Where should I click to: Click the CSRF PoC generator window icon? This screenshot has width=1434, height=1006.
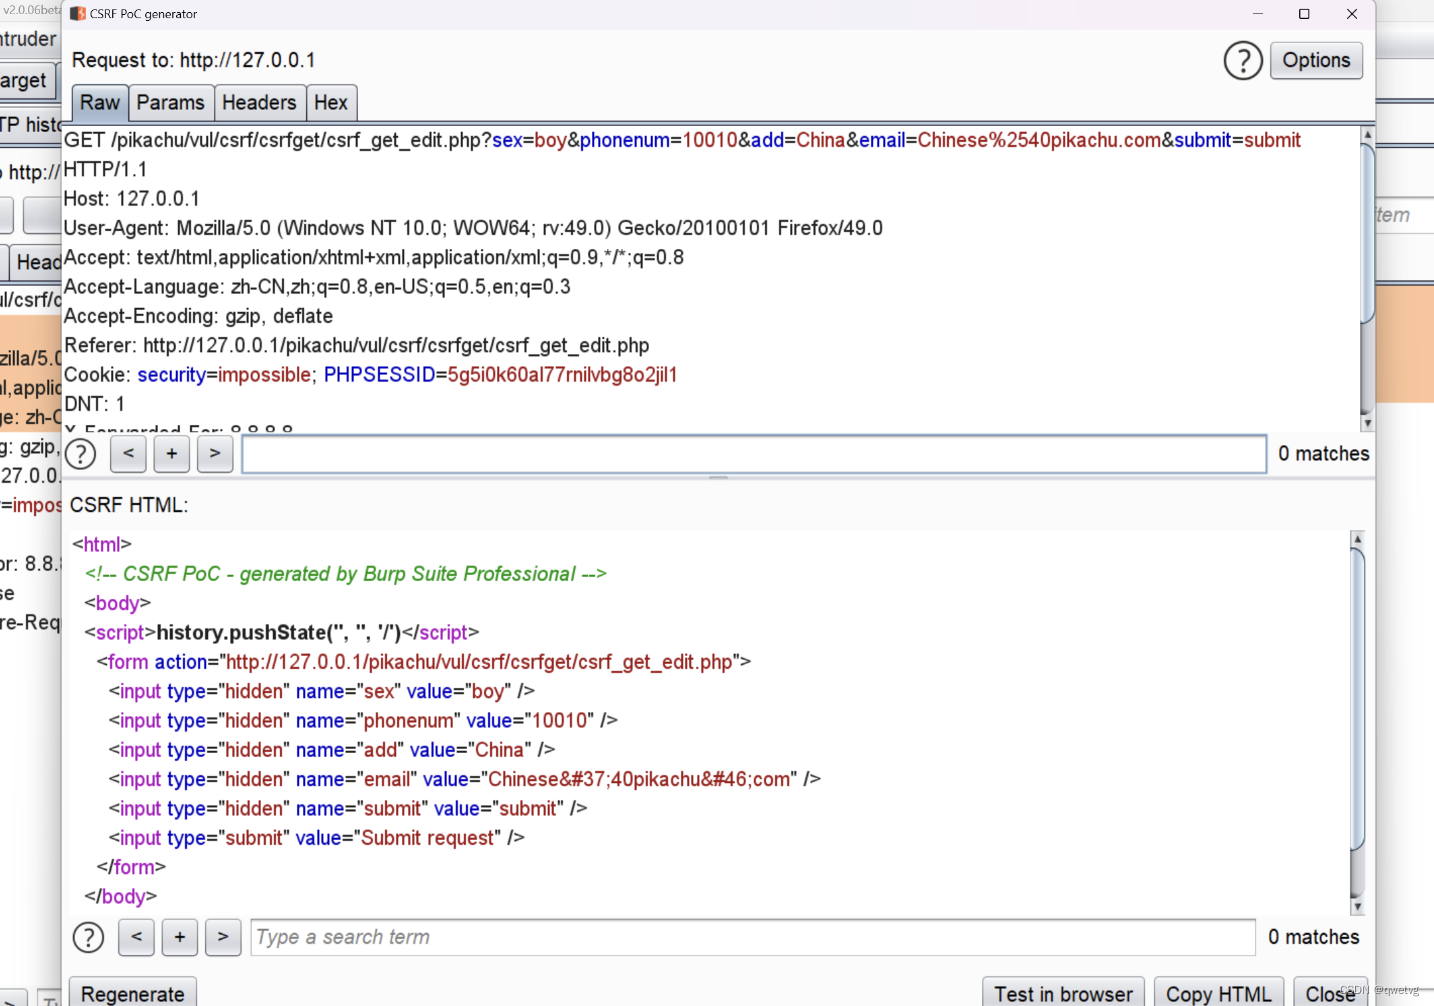click(78, 14)
